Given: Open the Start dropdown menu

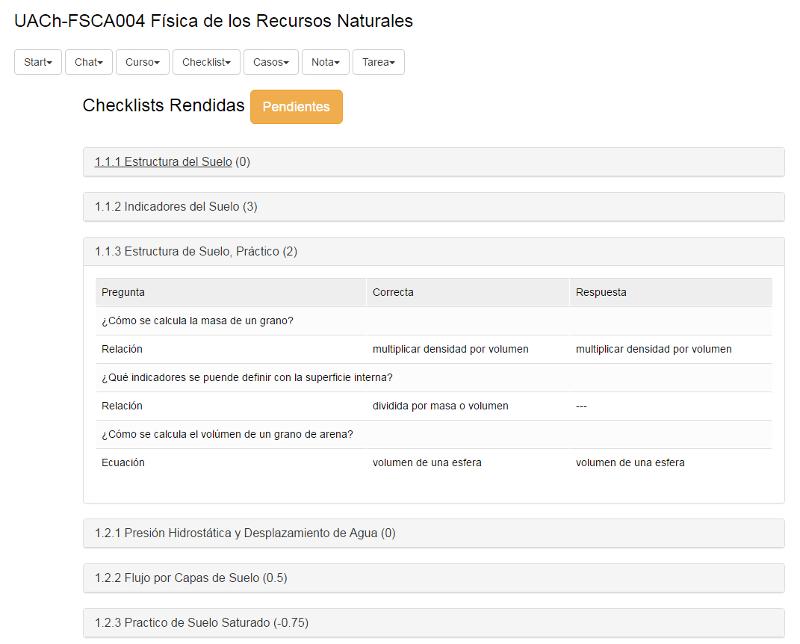Looking at the screenshot, I should pyautogui.click(x=38, y=62).
